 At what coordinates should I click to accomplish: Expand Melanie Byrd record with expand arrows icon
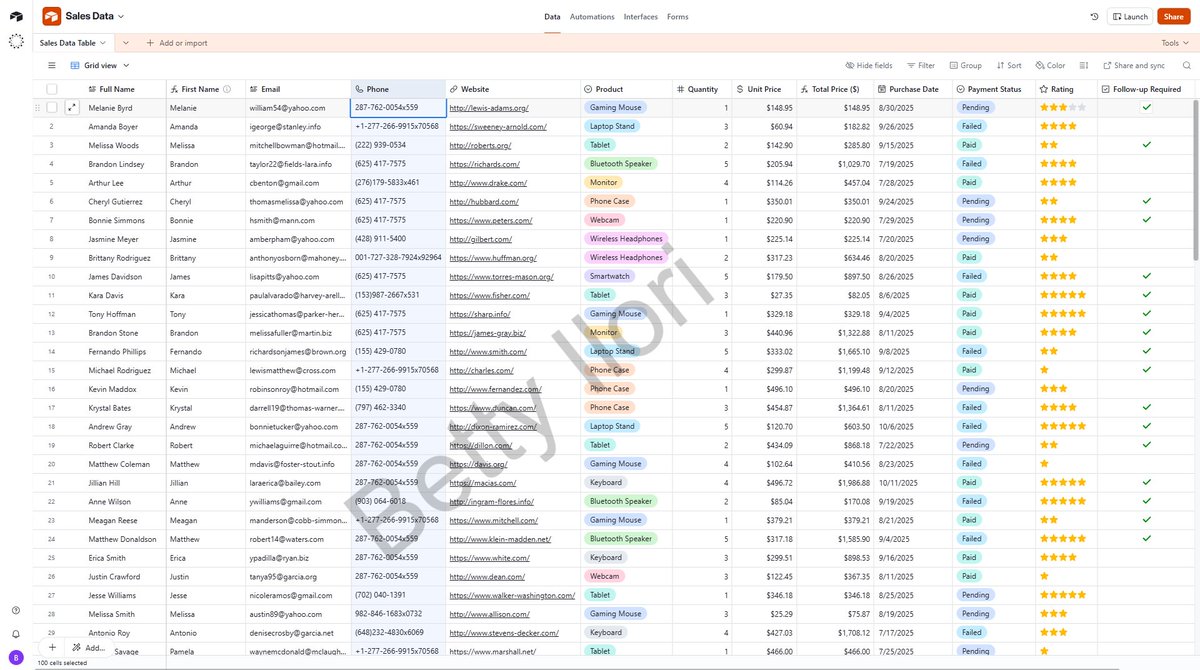(72, 108)
